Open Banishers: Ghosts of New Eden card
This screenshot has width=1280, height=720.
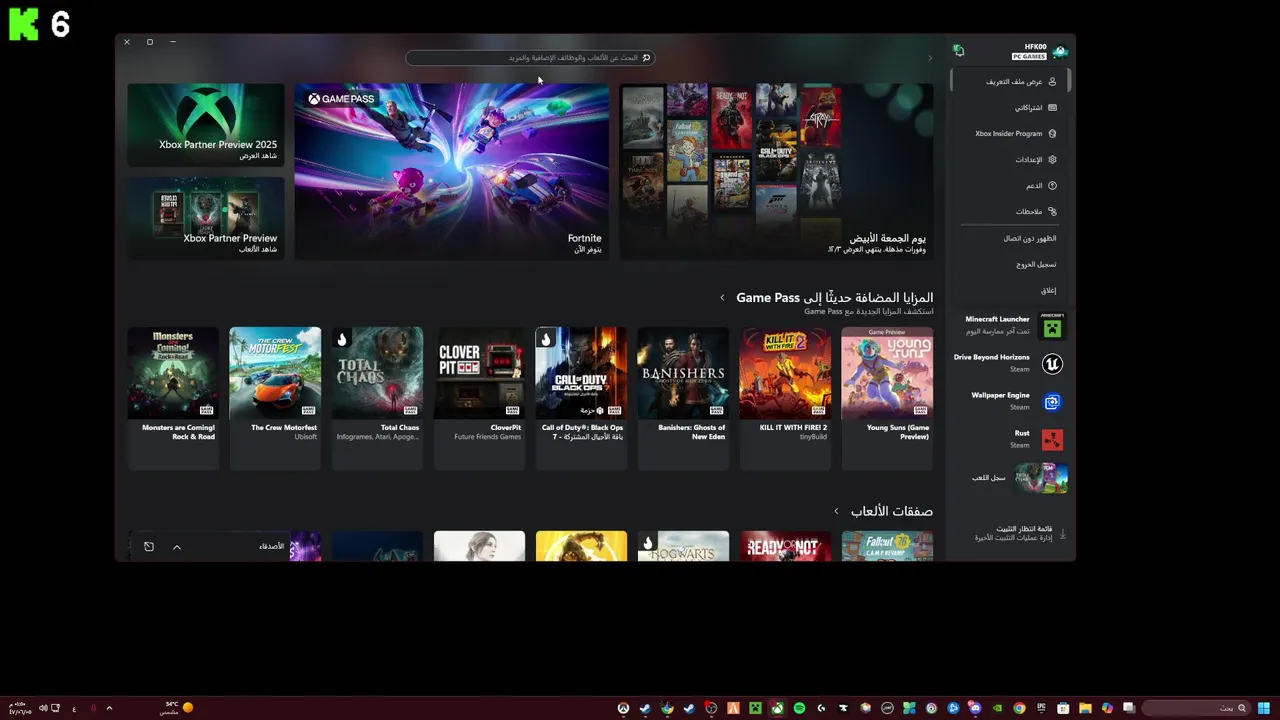click(683, 397)
